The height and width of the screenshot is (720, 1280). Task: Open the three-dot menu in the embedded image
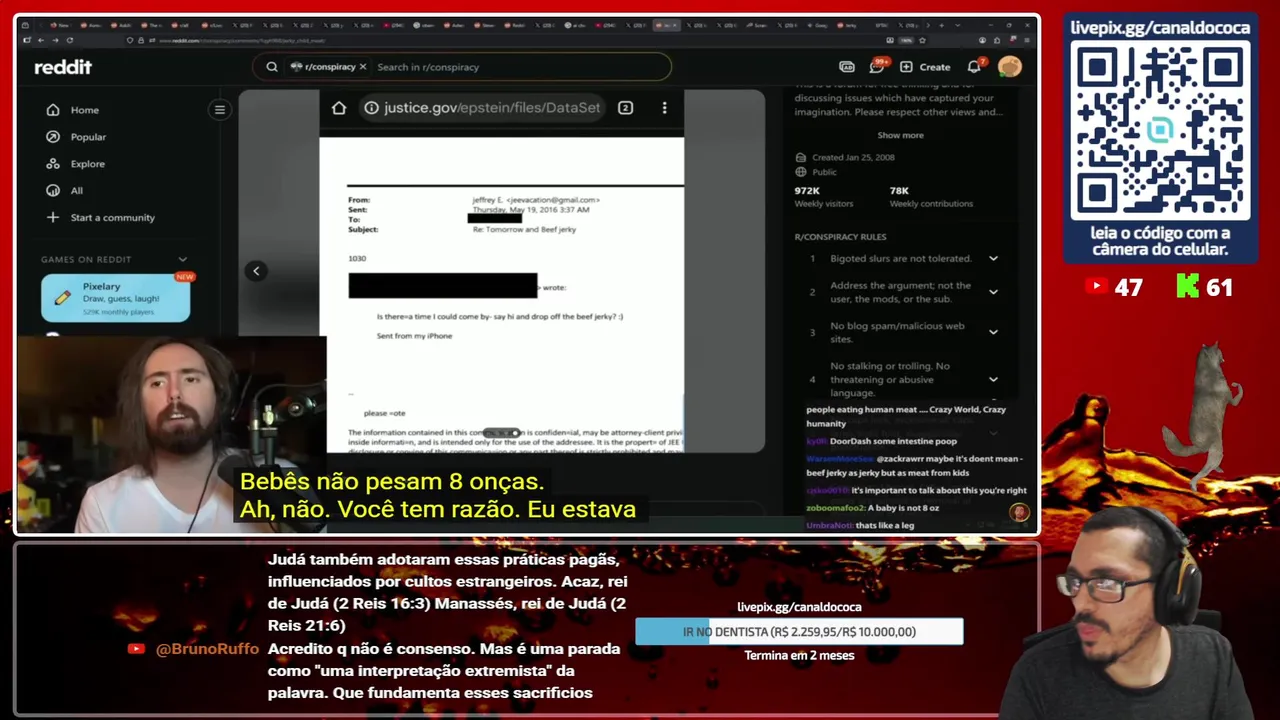664,108
